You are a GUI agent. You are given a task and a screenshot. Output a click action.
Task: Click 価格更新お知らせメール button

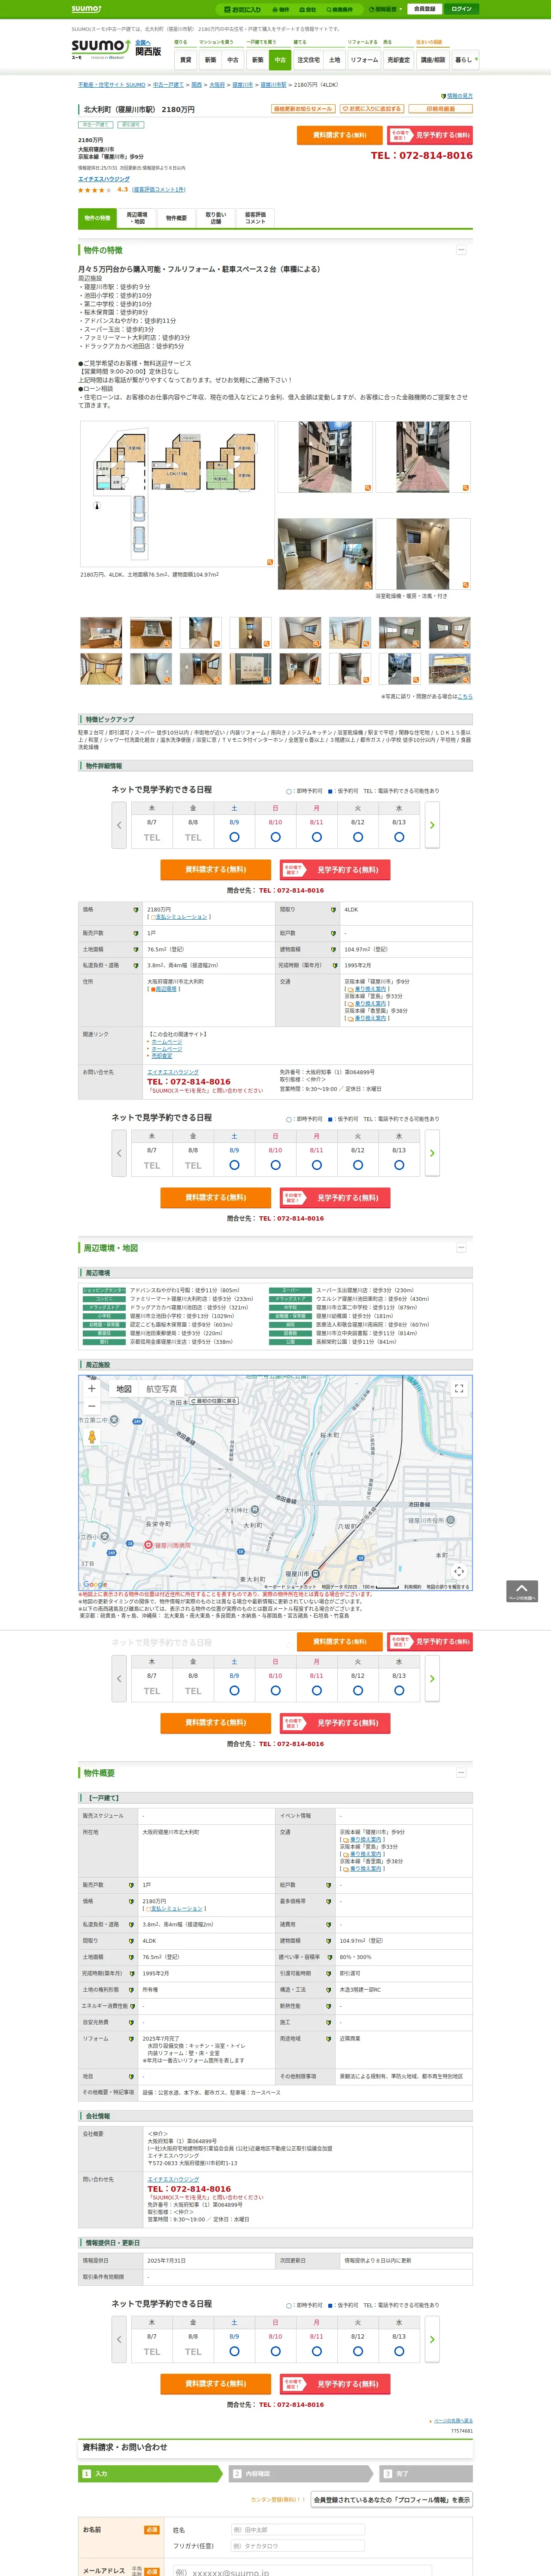click(303, 109)
